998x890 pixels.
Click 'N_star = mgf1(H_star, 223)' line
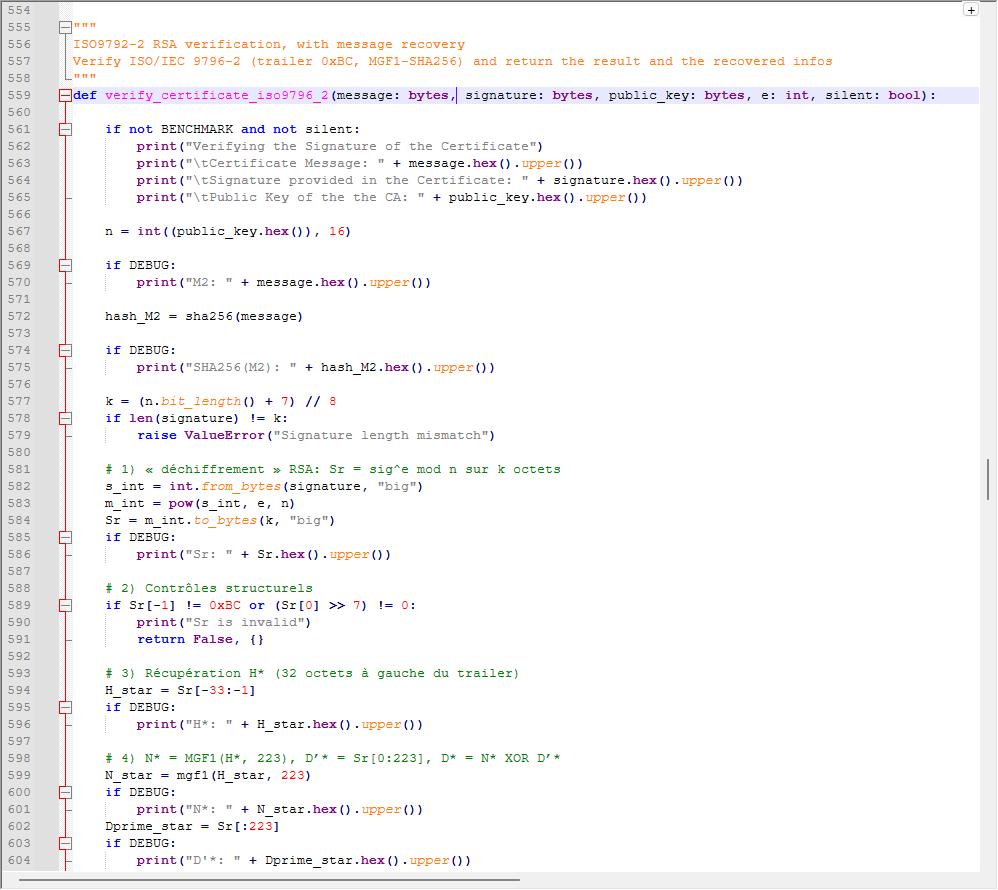(x=208, y=775)
